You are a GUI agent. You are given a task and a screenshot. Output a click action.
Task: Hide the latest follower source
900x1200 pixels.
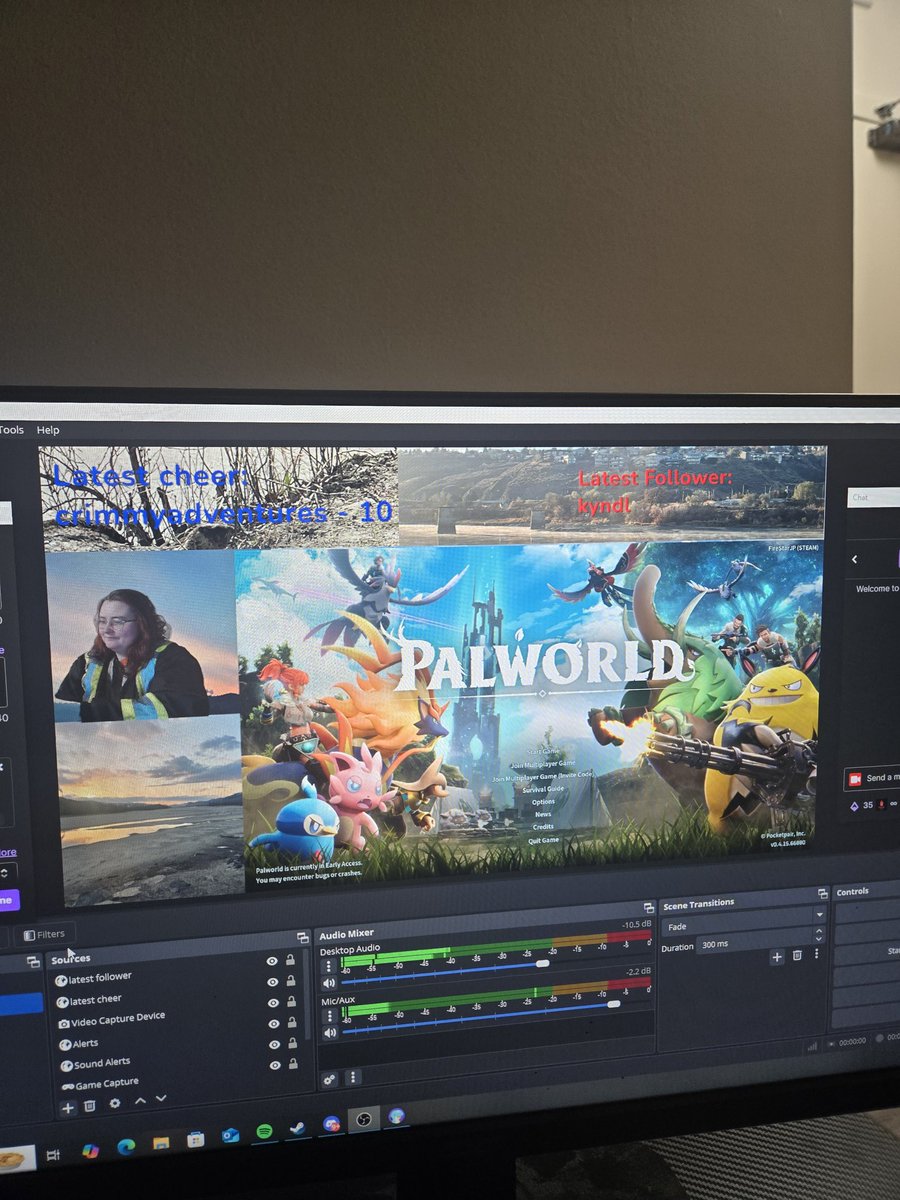(x=272, y=961)
